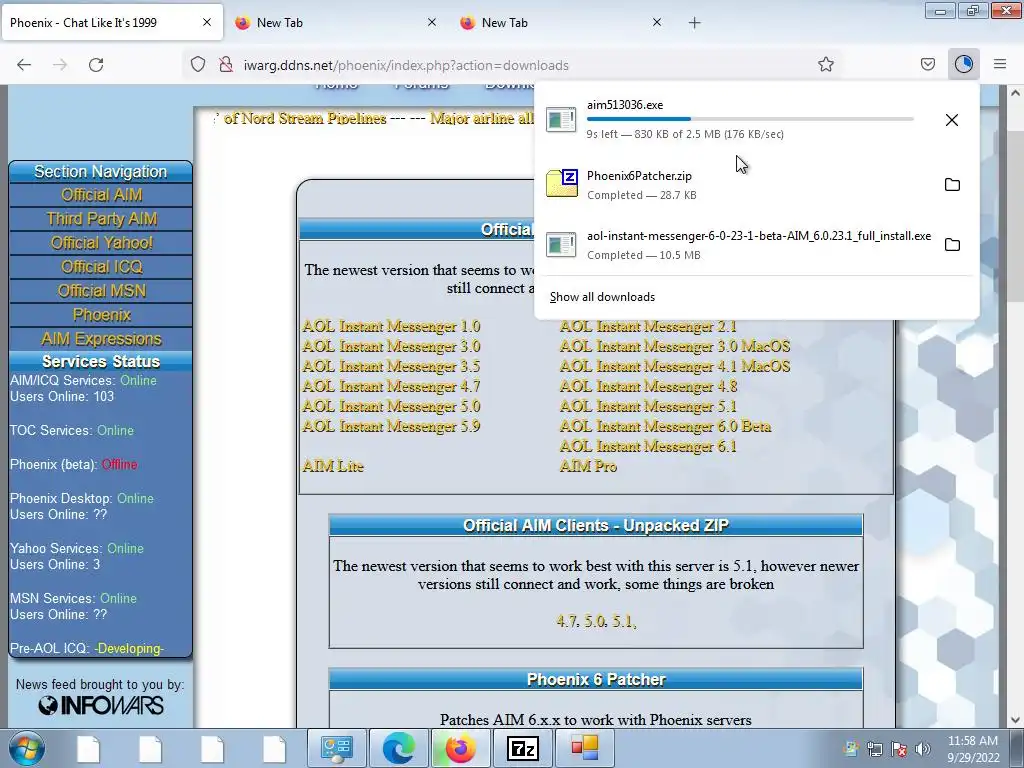Download AOL Instant Messenger 4.7
This screenshot has height=768, width=1024.
[391, 386]
